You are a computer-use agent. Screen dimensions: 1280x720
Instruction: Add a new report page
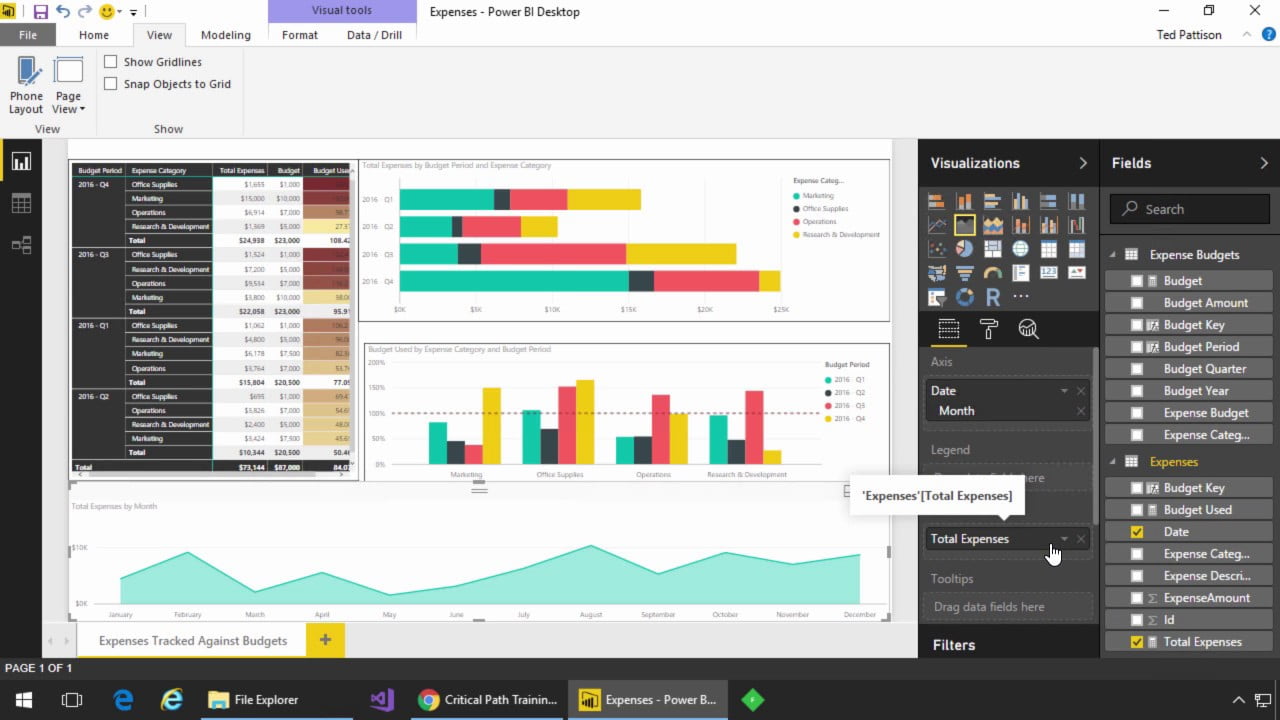coord(325,640)
